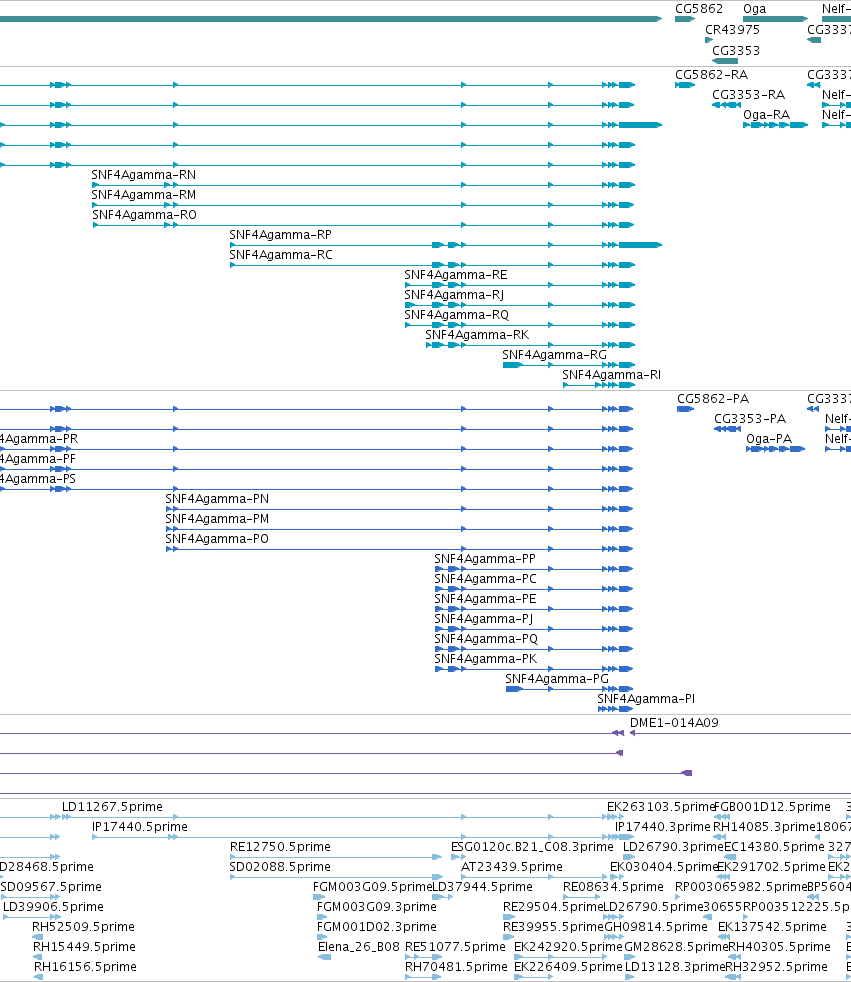Click polypeptide SNF4Agamma-PP
The height and width of the screenshot is (982, 851).
485,559
